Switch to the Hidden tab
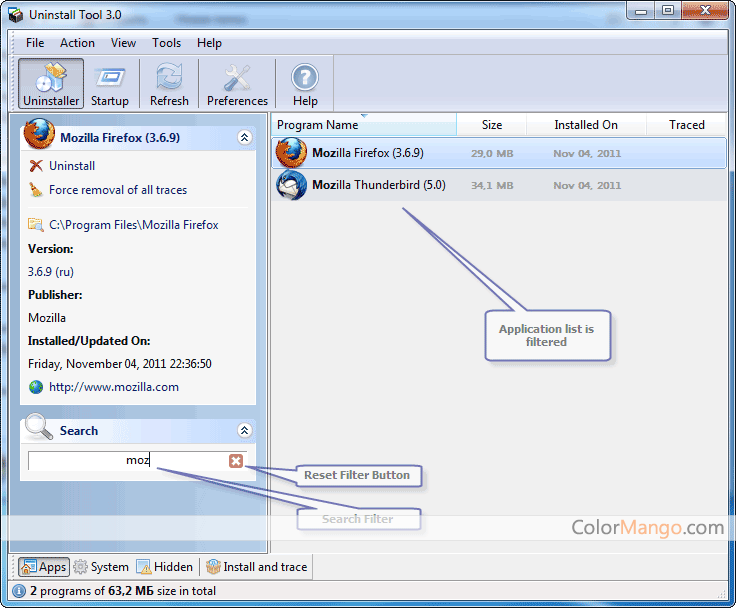This screenshot has height=608, width=736. (165, 567)
